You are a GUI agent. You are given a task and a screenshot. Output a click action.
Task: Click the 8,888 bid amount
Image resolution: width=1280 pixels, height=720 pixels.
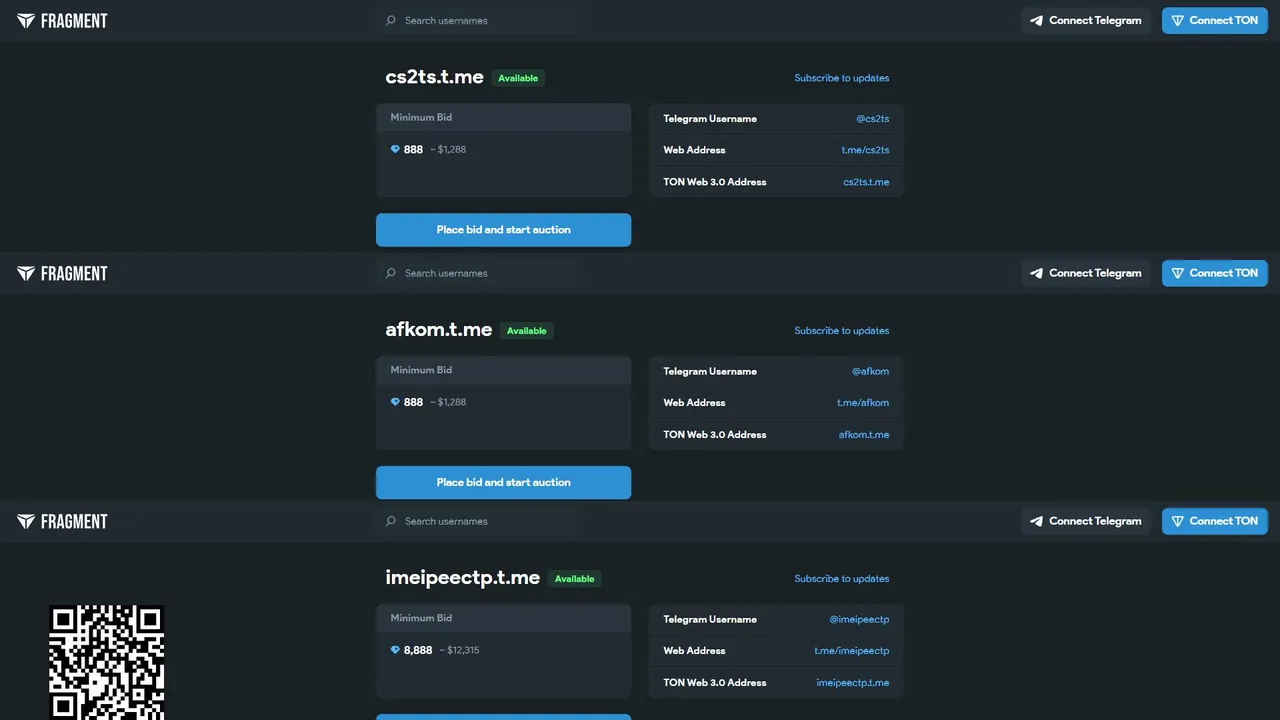click(x=418, y=650)
